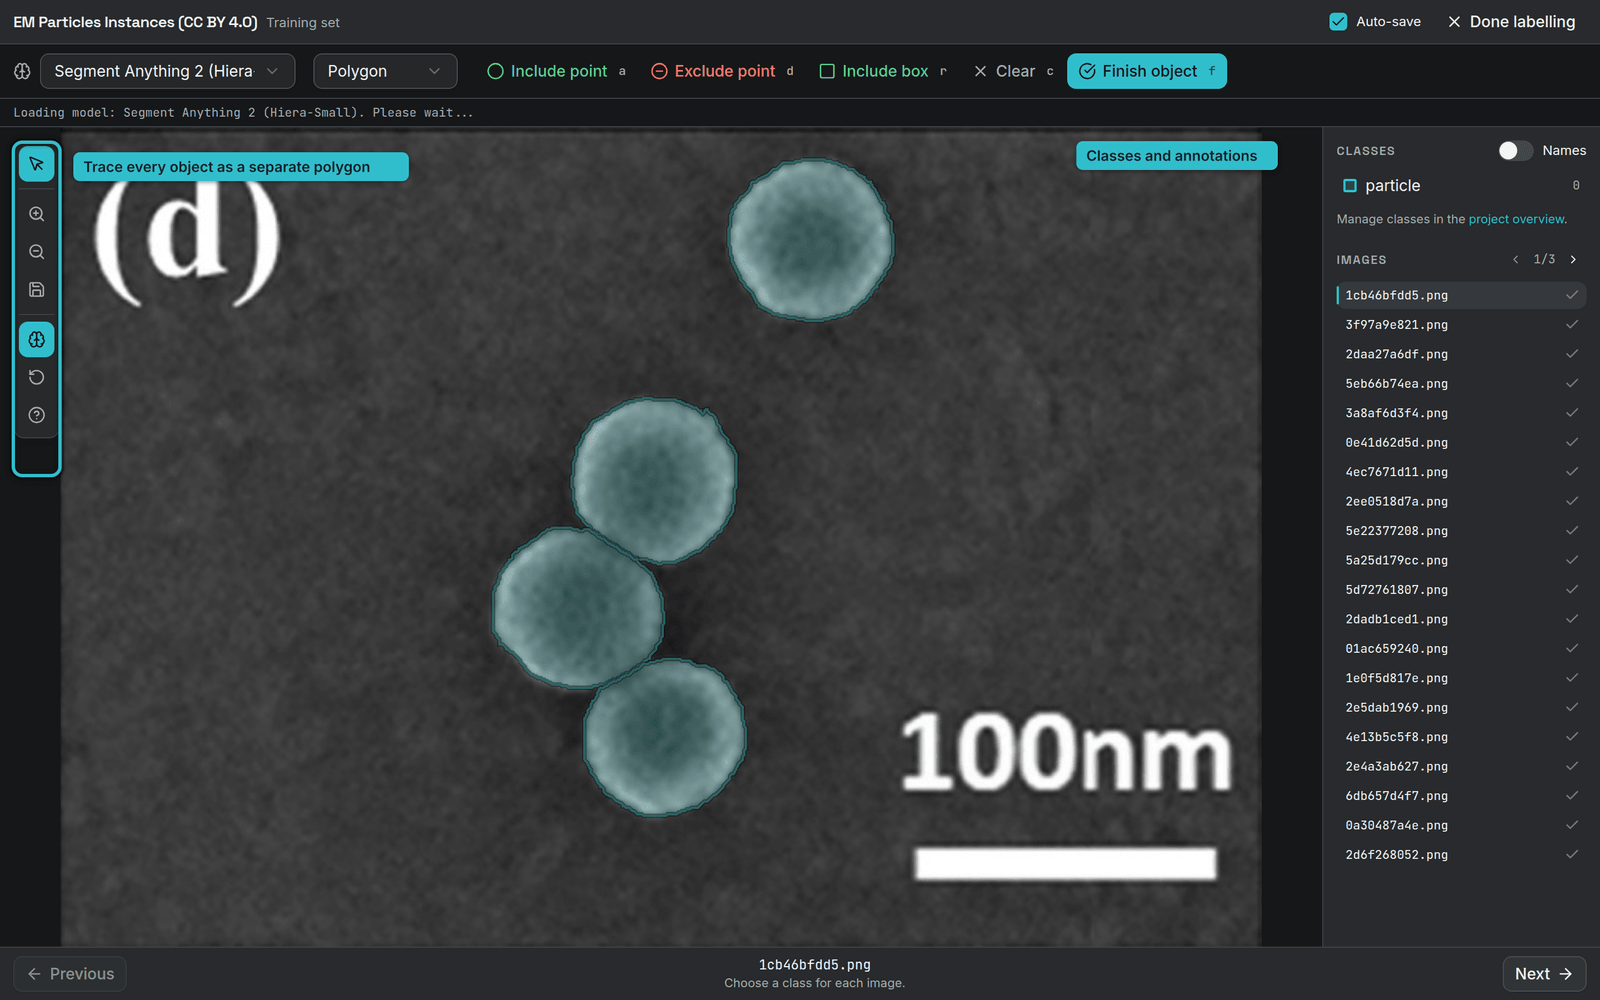Toggle the AI brain tool in sidebar
Image resolution: width=1600 pixels, height=1000 pixels.
(x=37, y=340)
